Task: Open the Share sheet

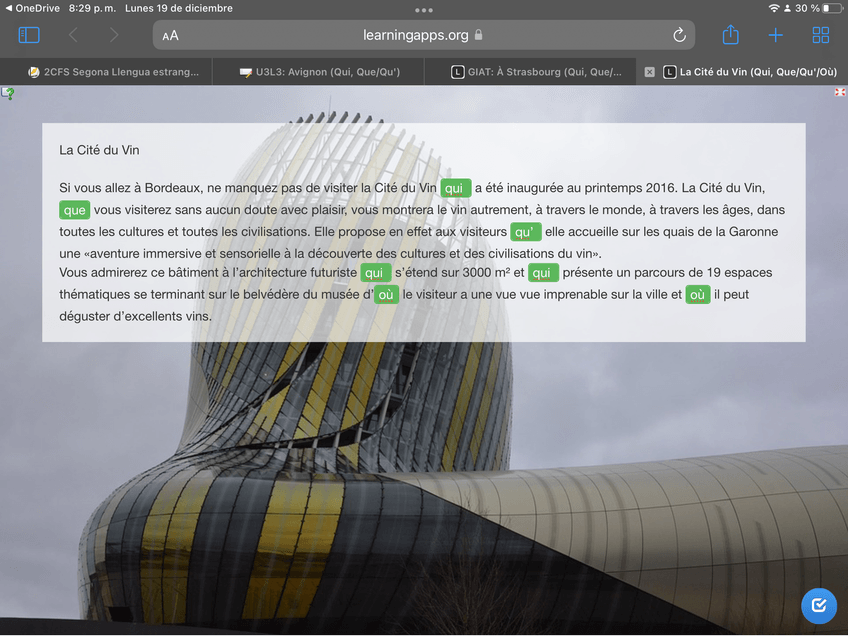Action: pos(731,35)
